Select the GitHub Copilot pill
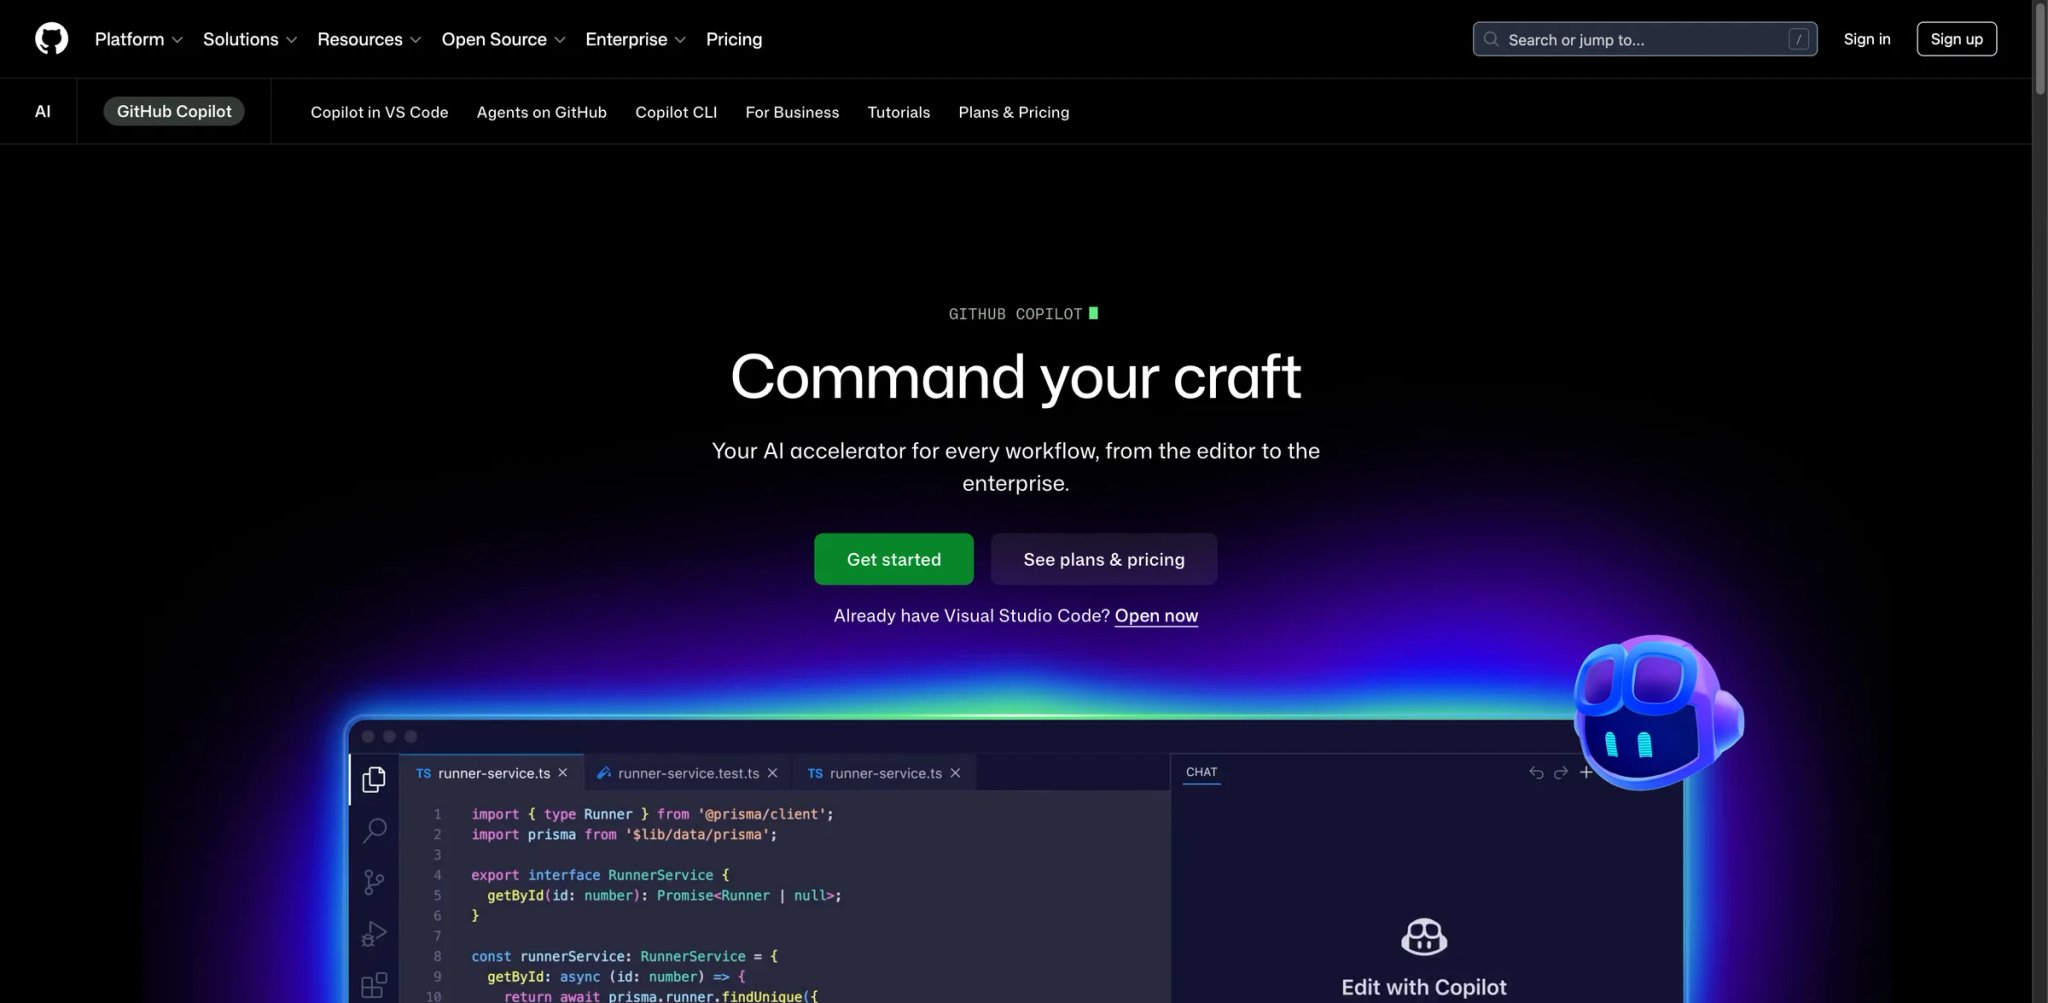The height and width of the screenshot is (1003, 2048). click(x=174, y=111)
